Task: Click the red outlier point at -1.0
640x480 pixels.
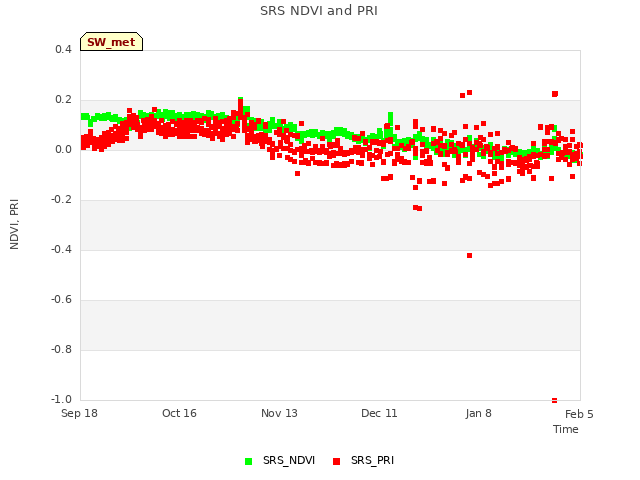Action: click(x=554, y=400)
